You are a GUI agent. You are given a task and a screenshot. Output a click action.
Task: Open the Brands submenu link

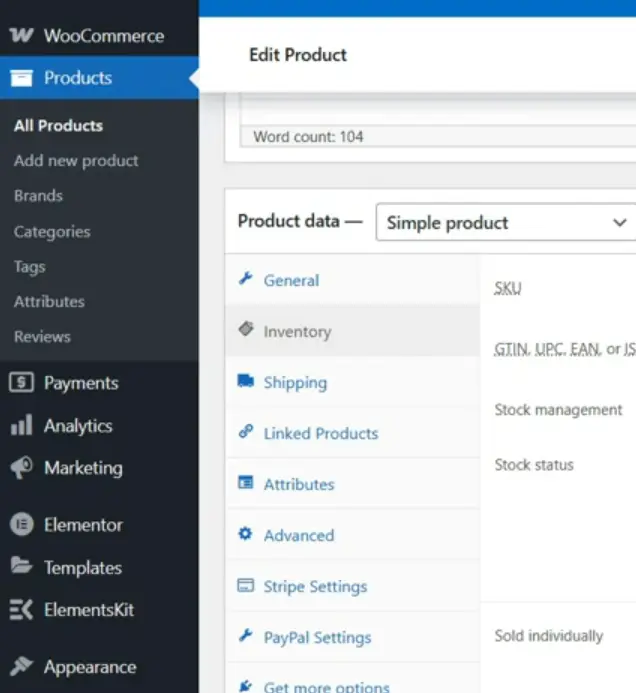(x=38, y=196)
